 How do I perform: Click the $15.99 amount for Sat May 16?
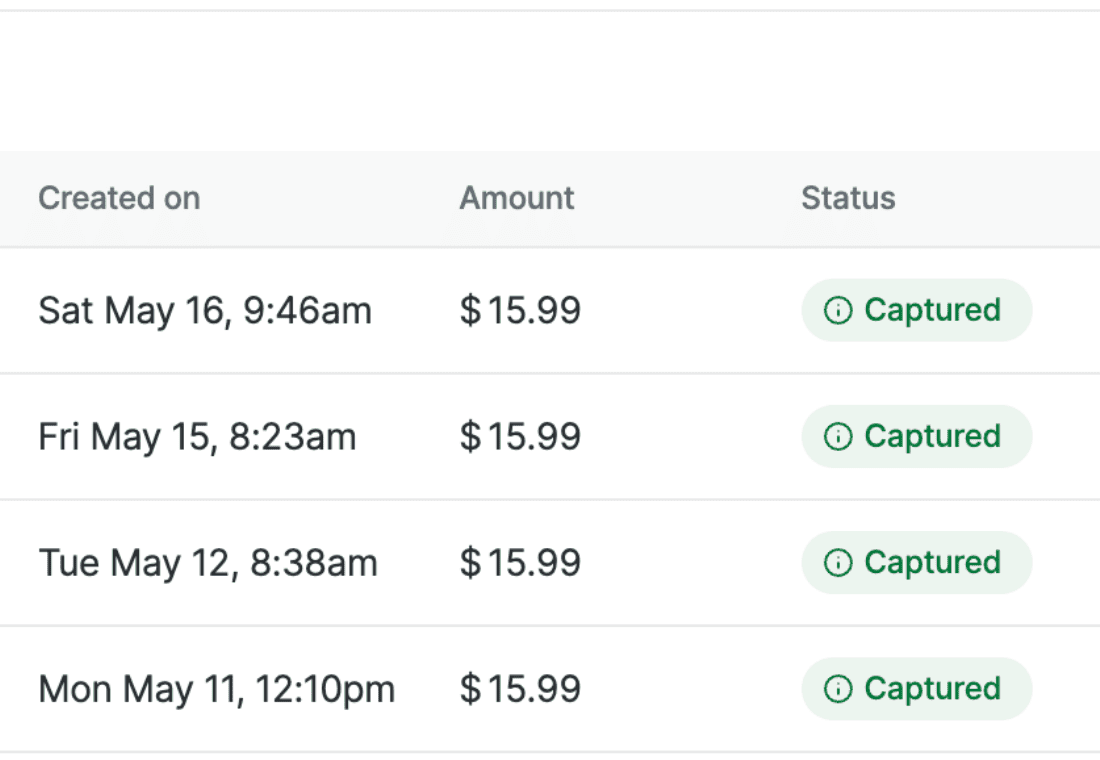coord(521,310)
